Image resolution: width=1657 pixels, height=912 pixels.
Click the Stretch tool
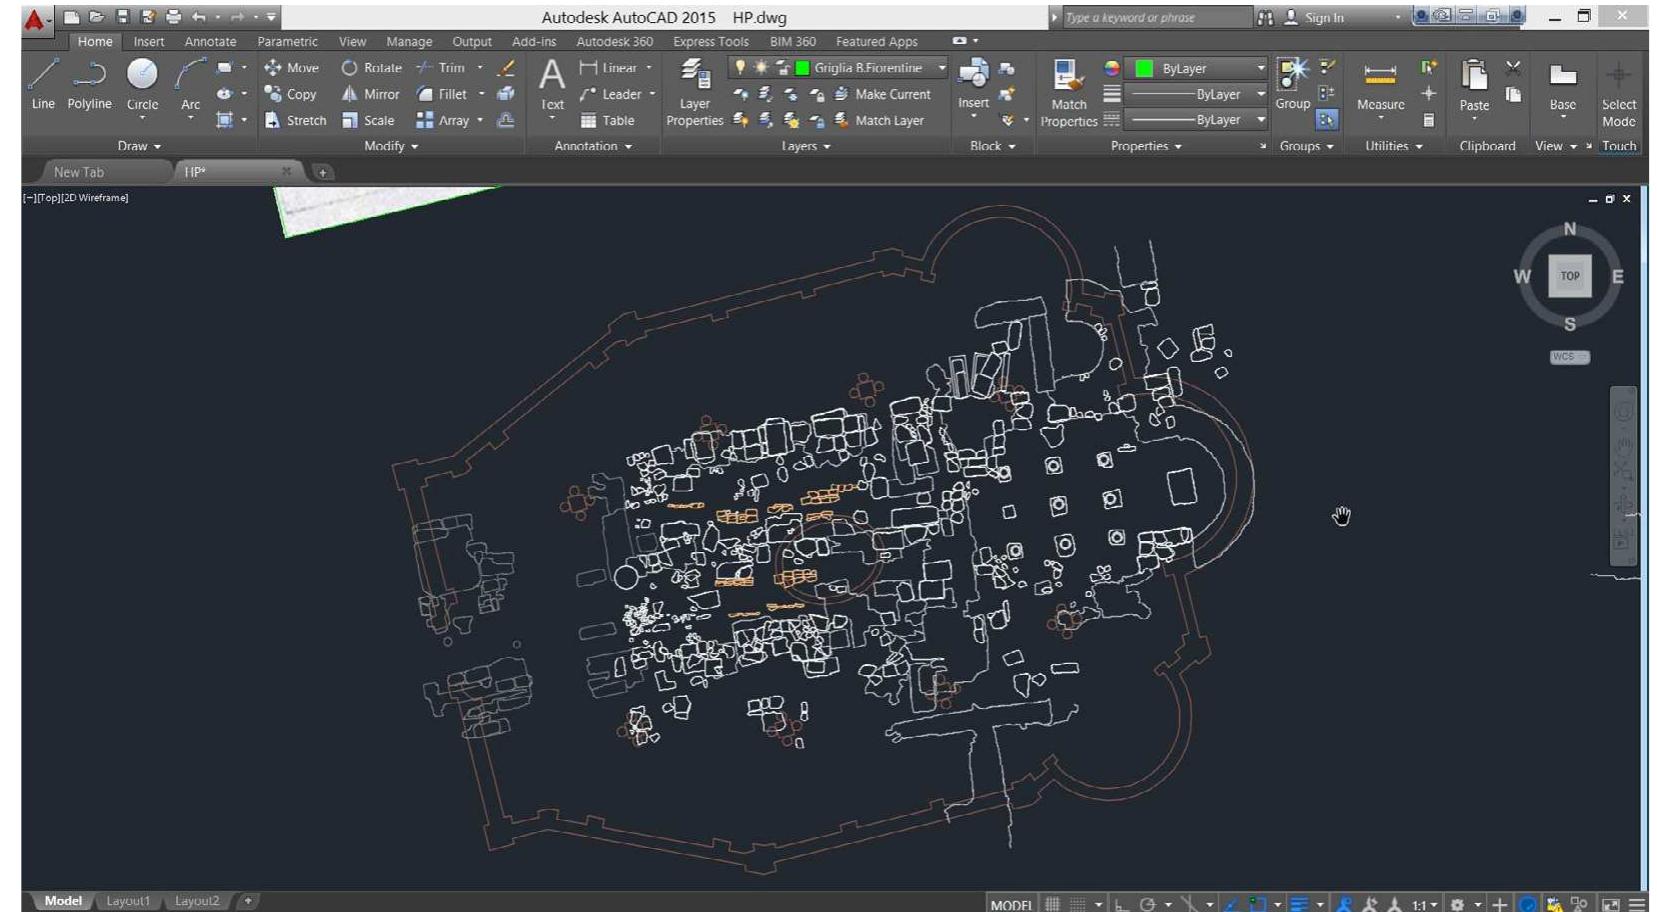[295, 120]
